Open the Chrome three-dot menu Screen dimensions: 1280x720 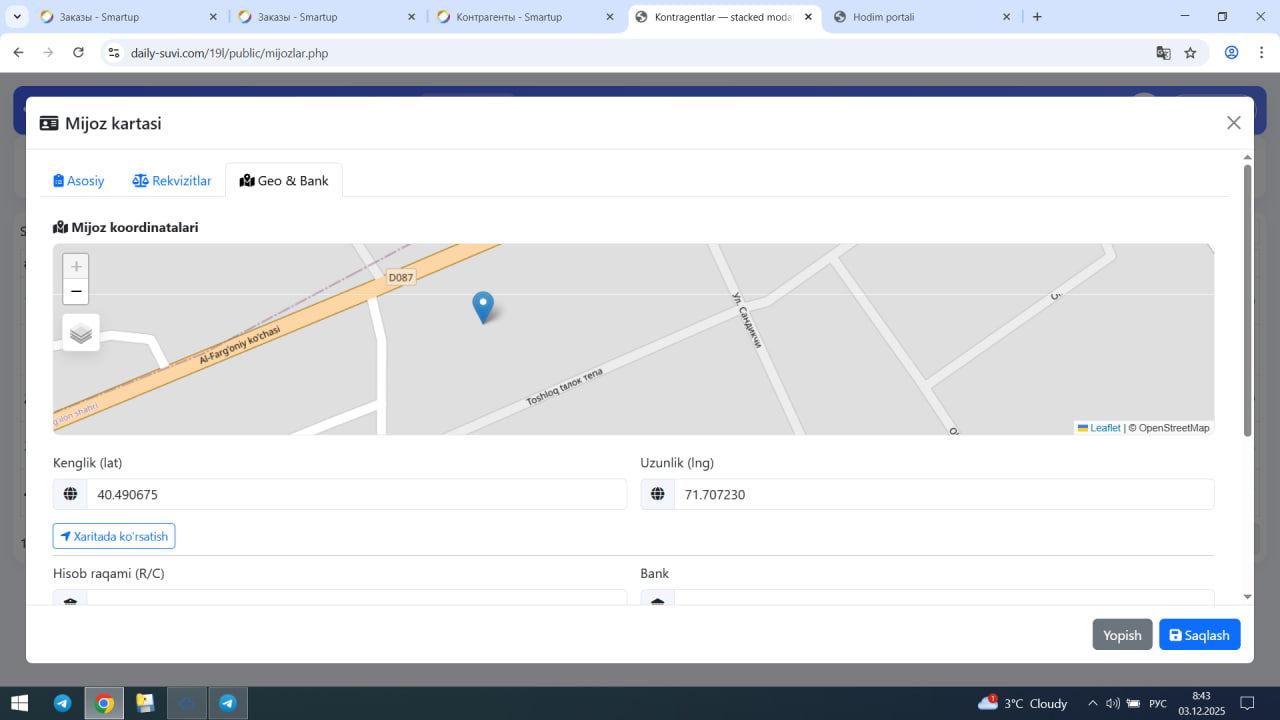tap(1261, 53)
